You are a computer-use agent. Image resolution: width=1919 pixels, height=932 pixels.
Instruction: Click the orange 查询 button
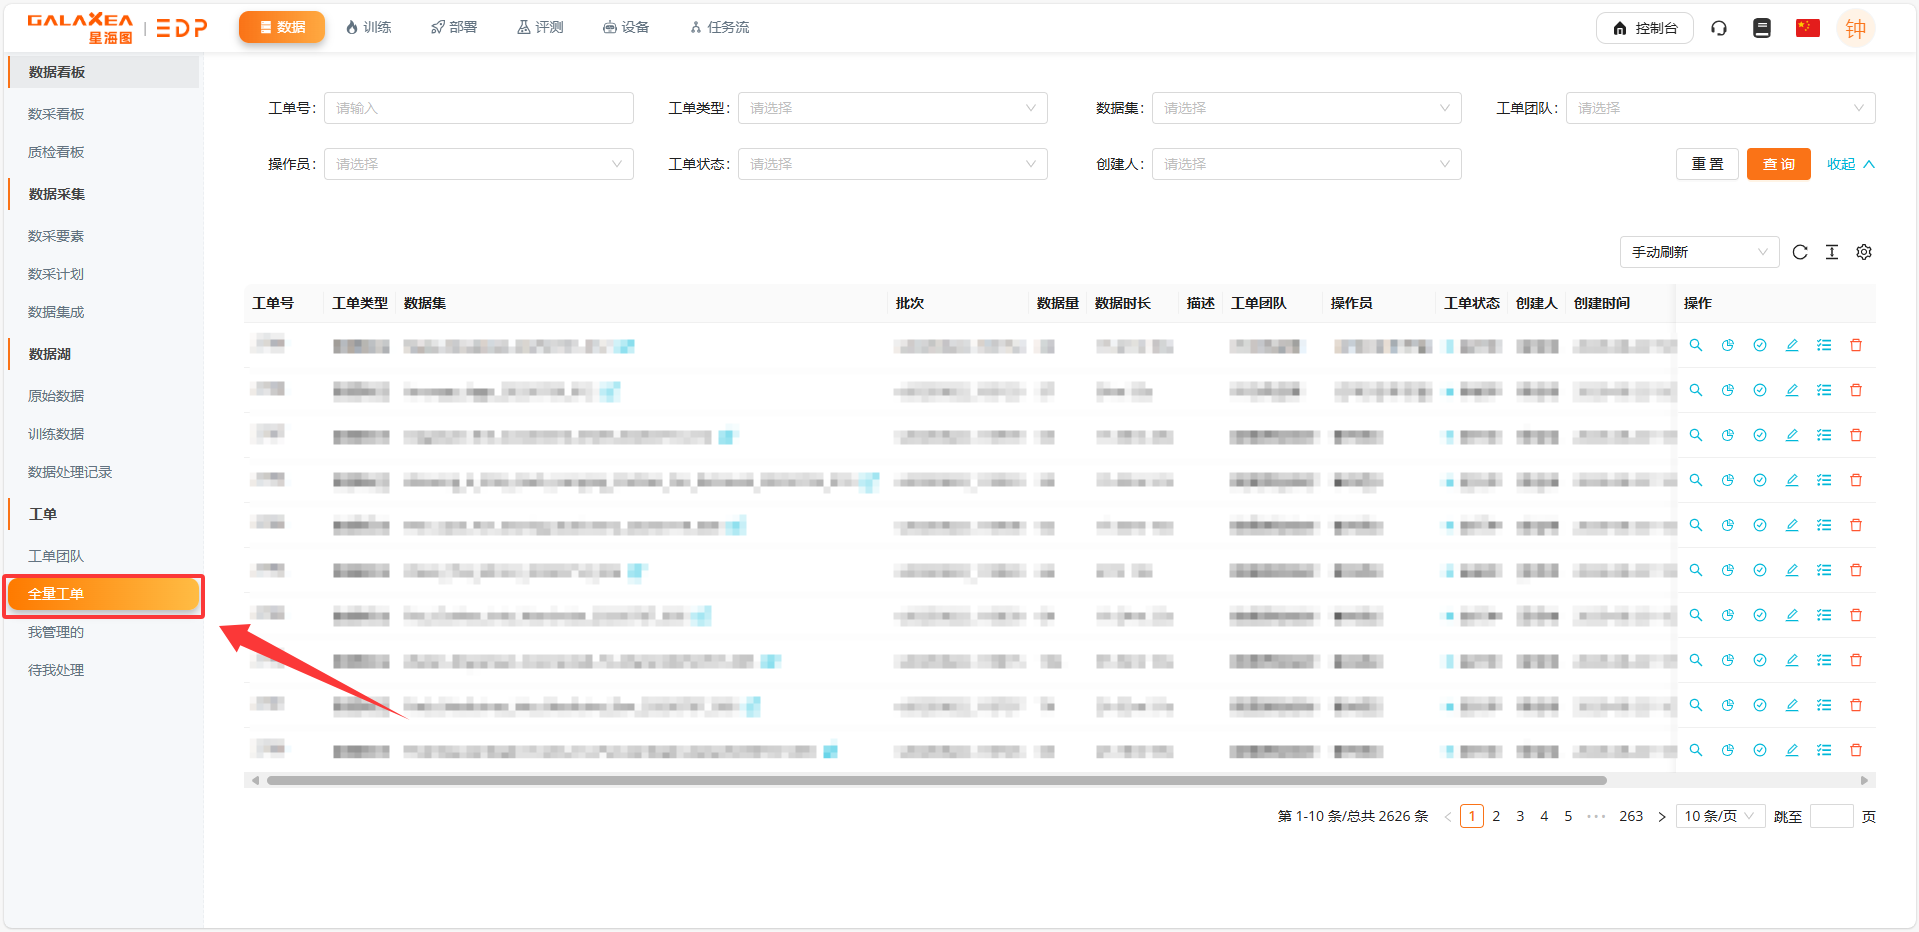(x=1778, y=164)
